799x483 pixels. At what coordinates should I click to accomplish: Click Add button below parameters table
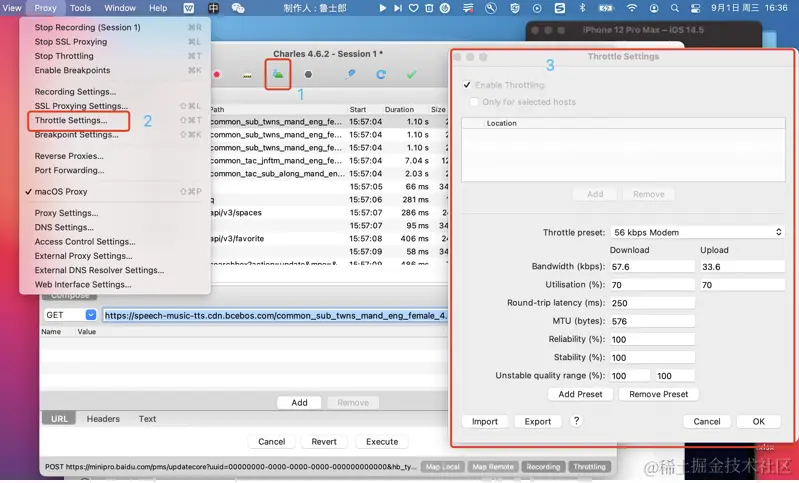(299, 402)
